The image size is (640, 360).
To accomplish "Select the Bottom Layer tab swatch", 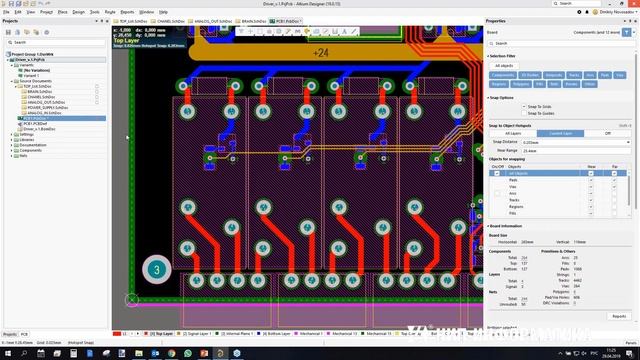I will point(259,334).
